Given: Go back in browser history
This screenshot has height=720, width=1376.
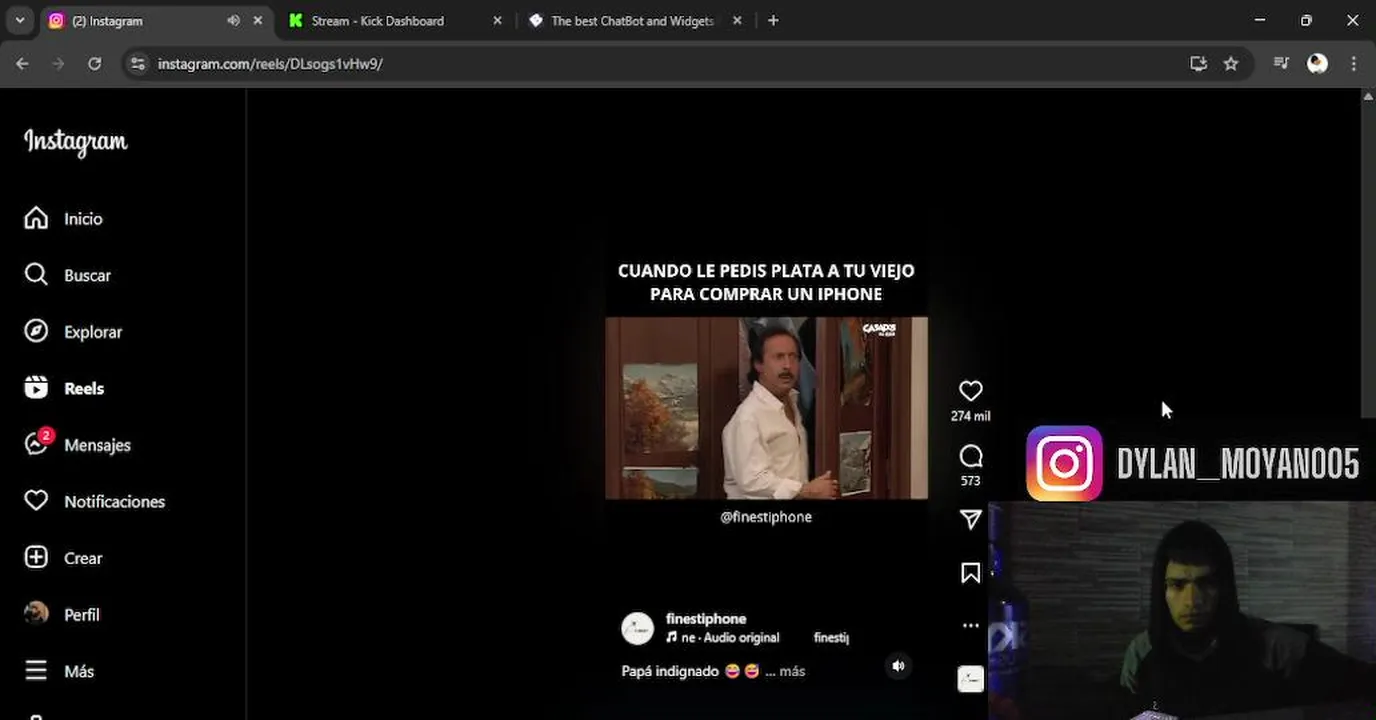Looking at the screenshot, I should point(23,64).
